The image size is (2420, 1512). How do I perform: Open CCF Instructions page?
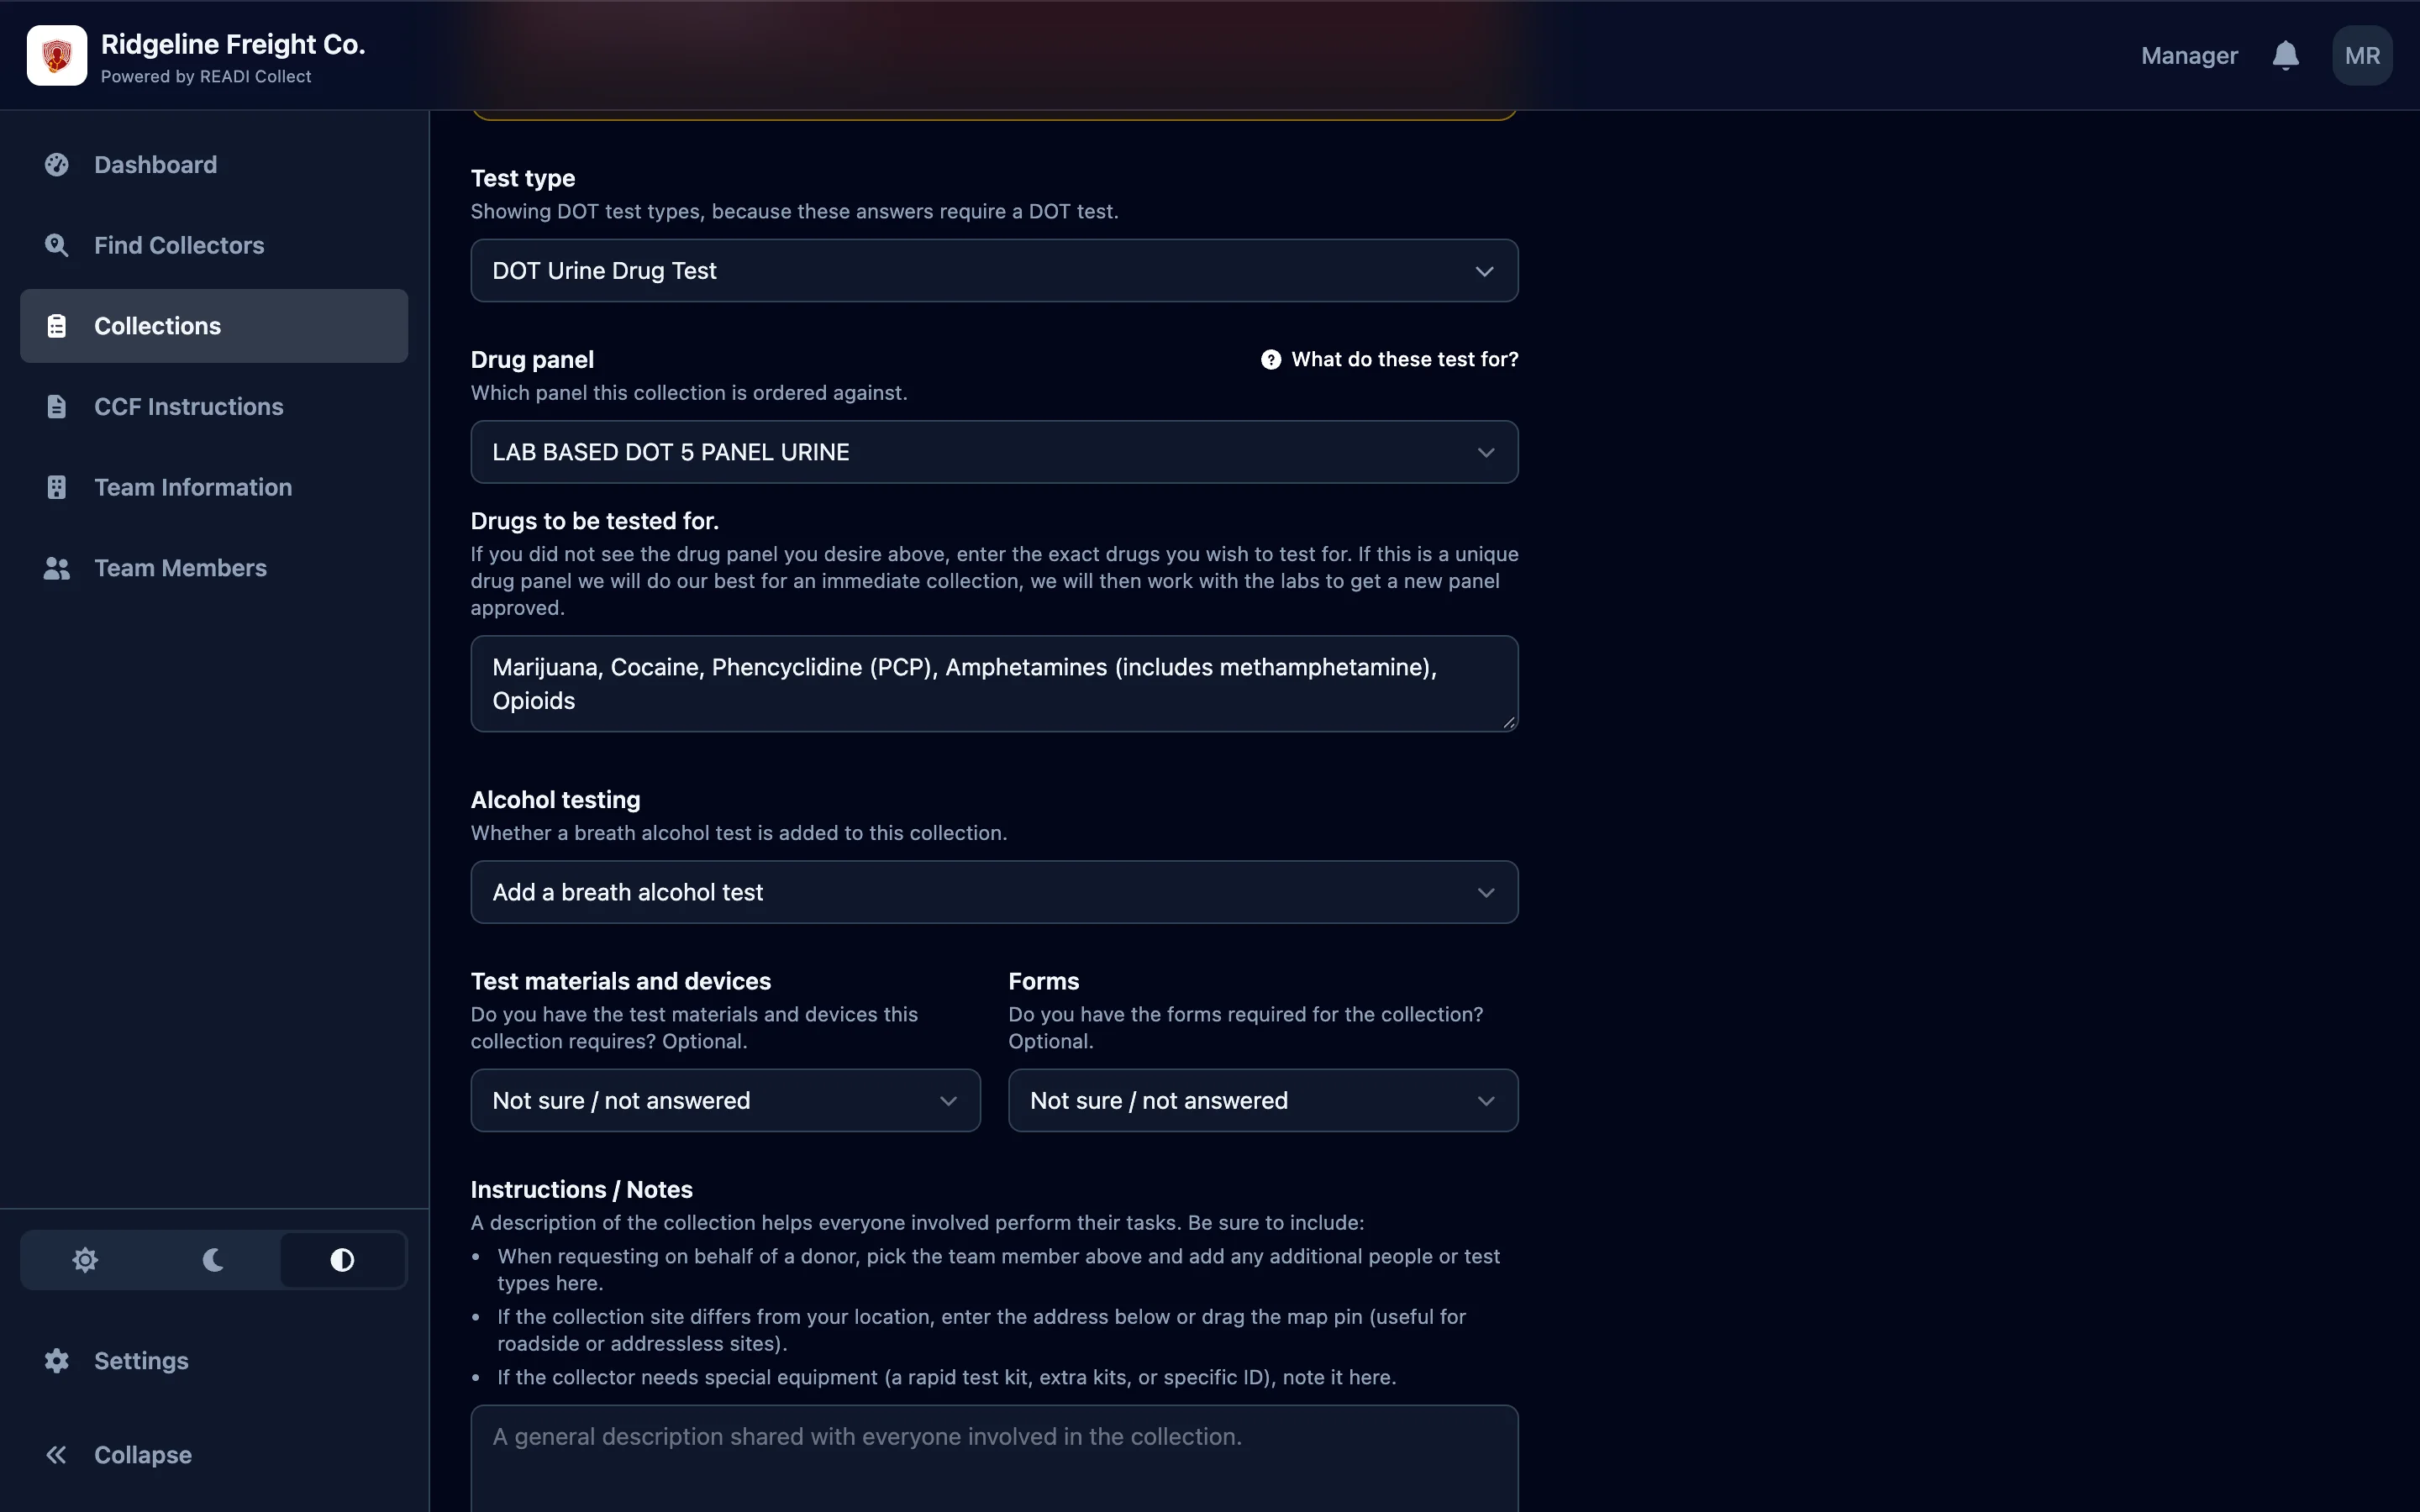[x=214, y=407]
